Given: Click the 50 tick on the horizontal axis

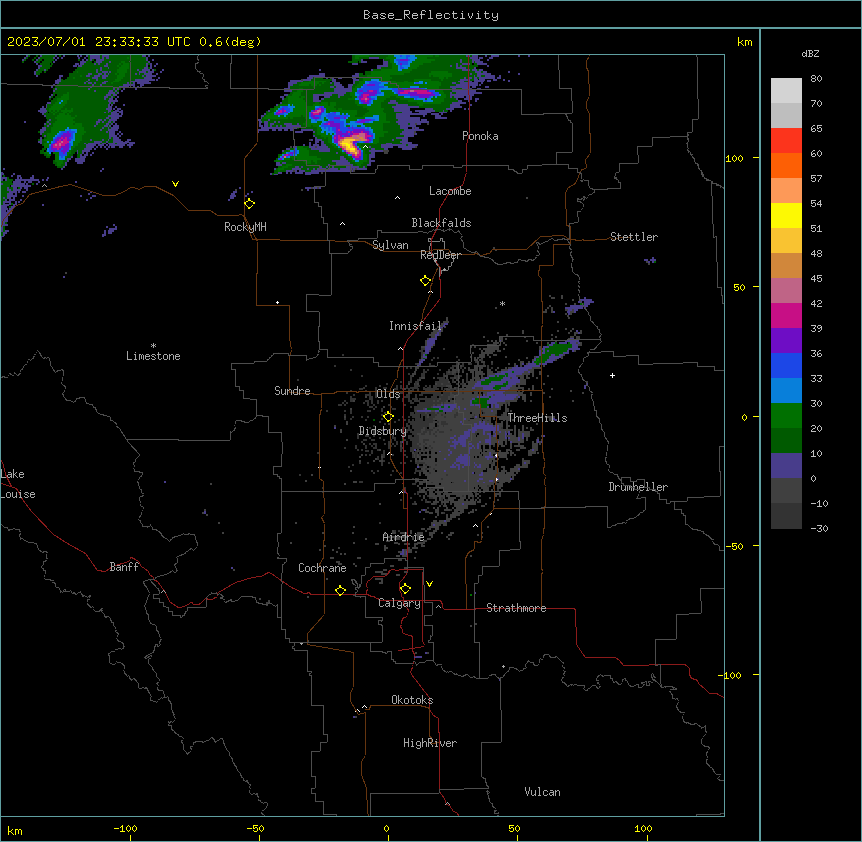Looking at the screenshot, I should pyautogui.click(x=514, y=828).
